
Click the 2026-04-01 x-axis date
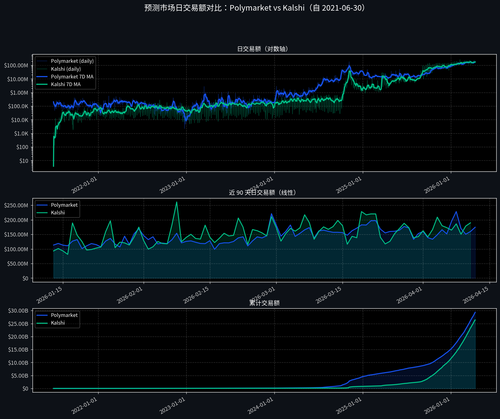point(409,295)
